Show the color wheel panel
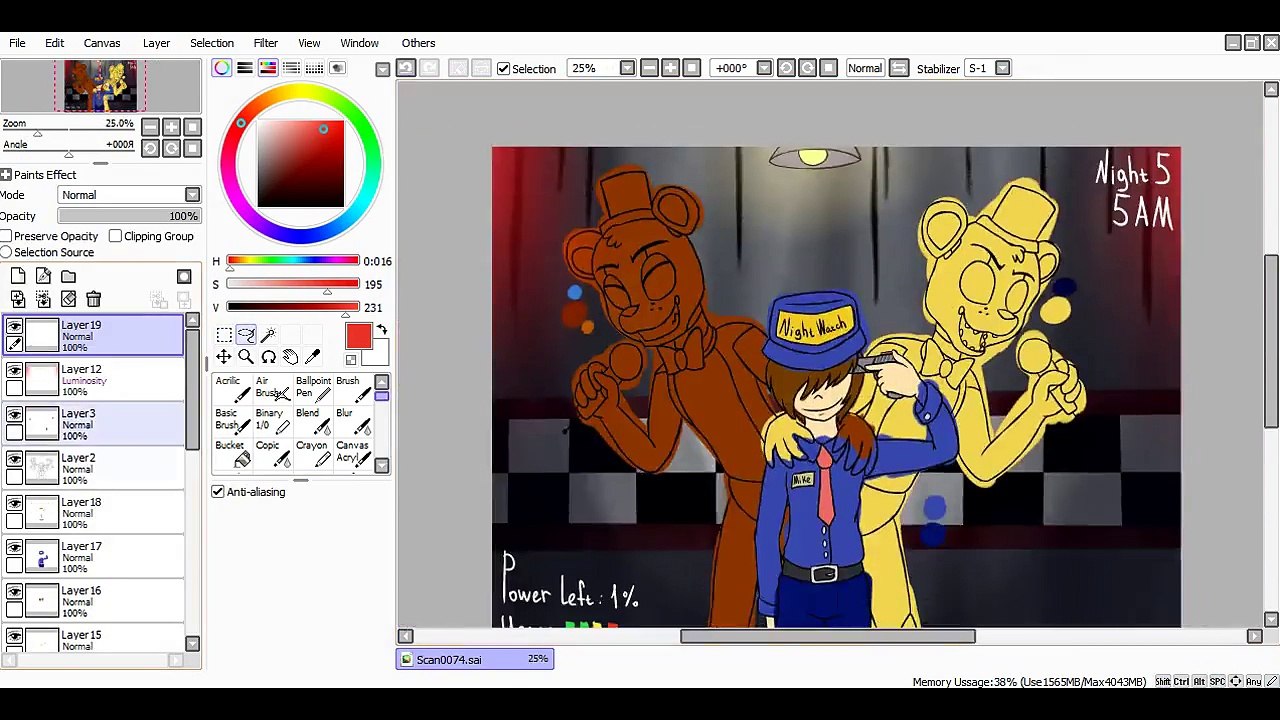Viewport: 1280px width, 720px height. coord(222,68)
